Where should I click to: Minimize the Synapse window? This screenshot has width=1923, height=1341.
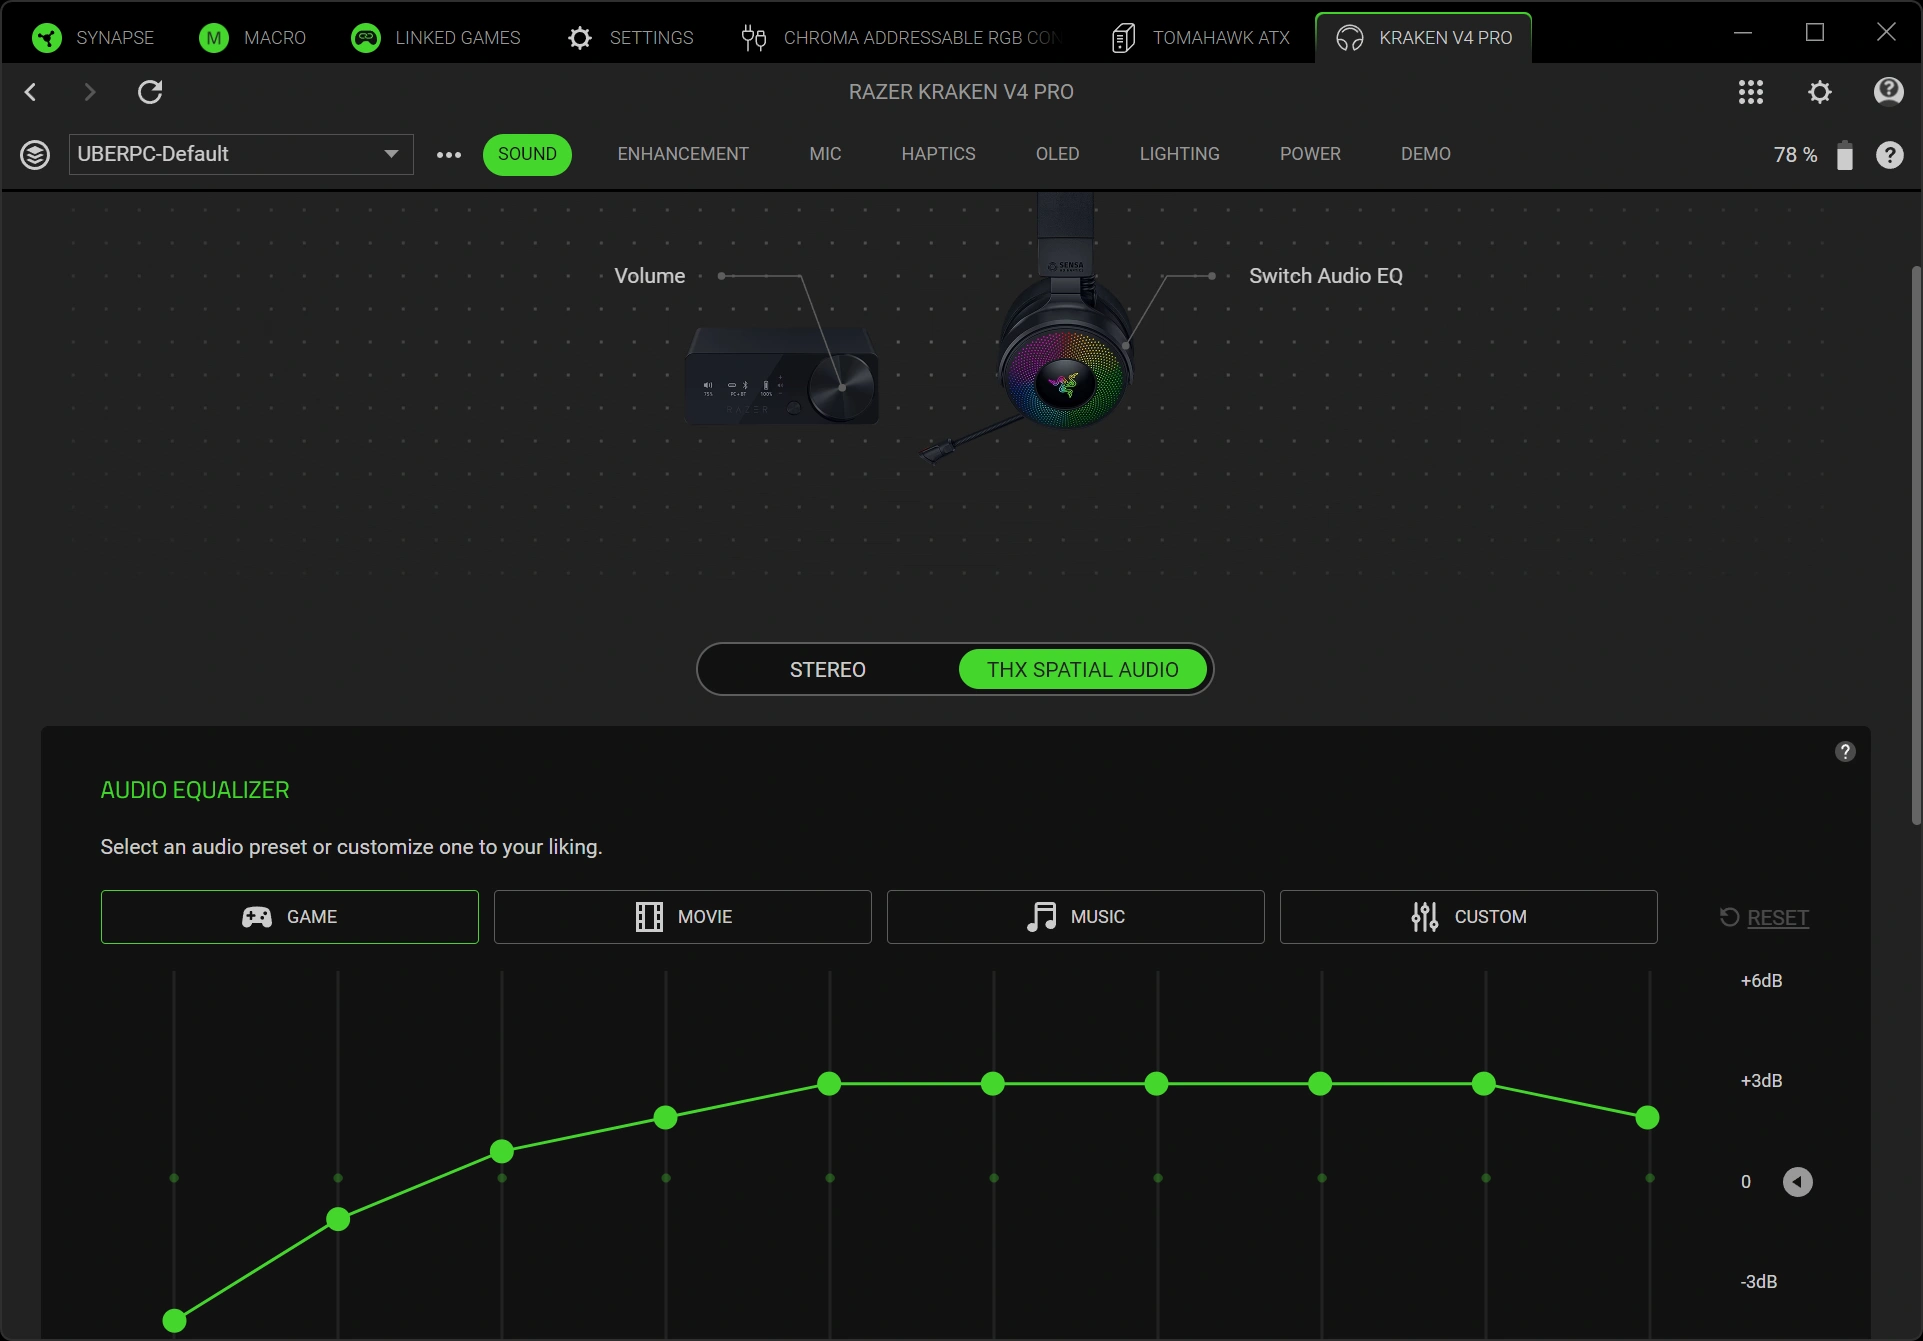tap(1743, 33)
